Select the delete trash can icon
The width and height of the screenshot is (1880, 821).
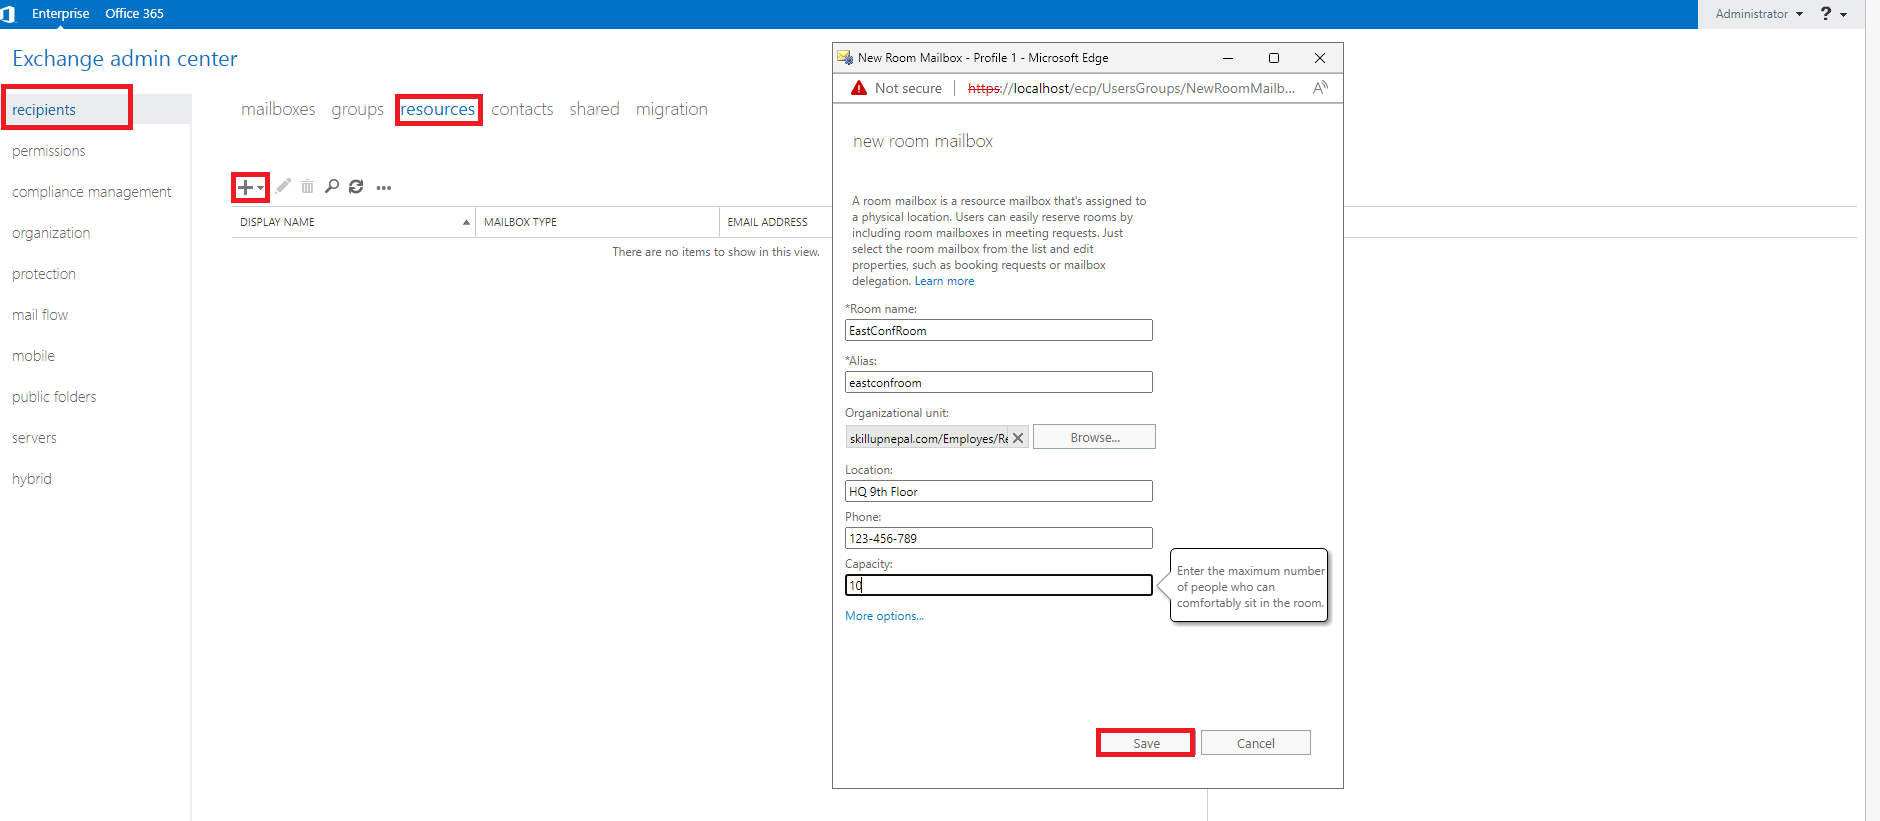pyautogui.click(x=307, y=187)
